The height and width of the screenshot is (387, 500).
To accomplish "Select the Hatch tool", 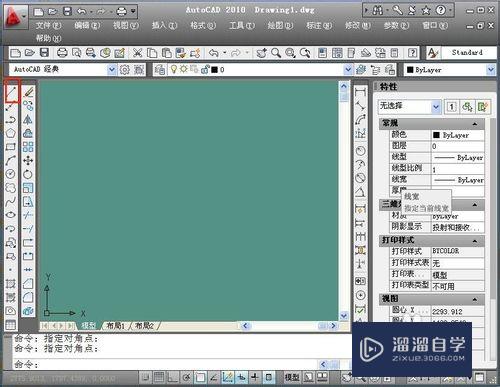I will pos(11,284).
